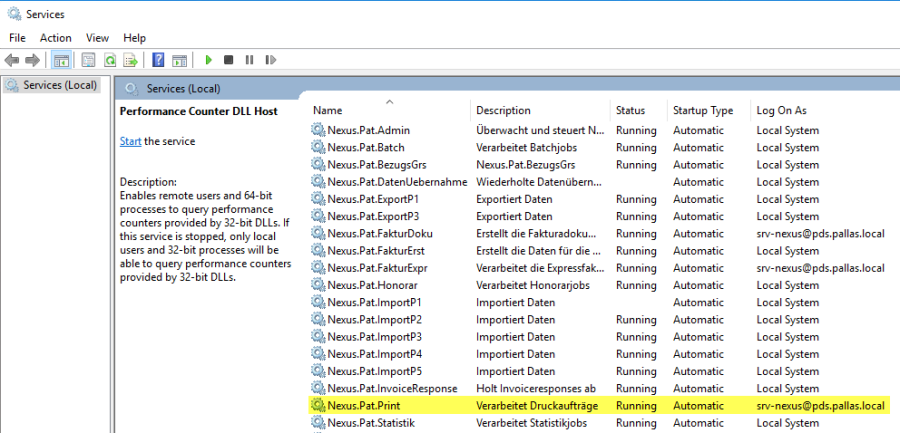
Task: Open the View menu
Action: coord(97,38)
